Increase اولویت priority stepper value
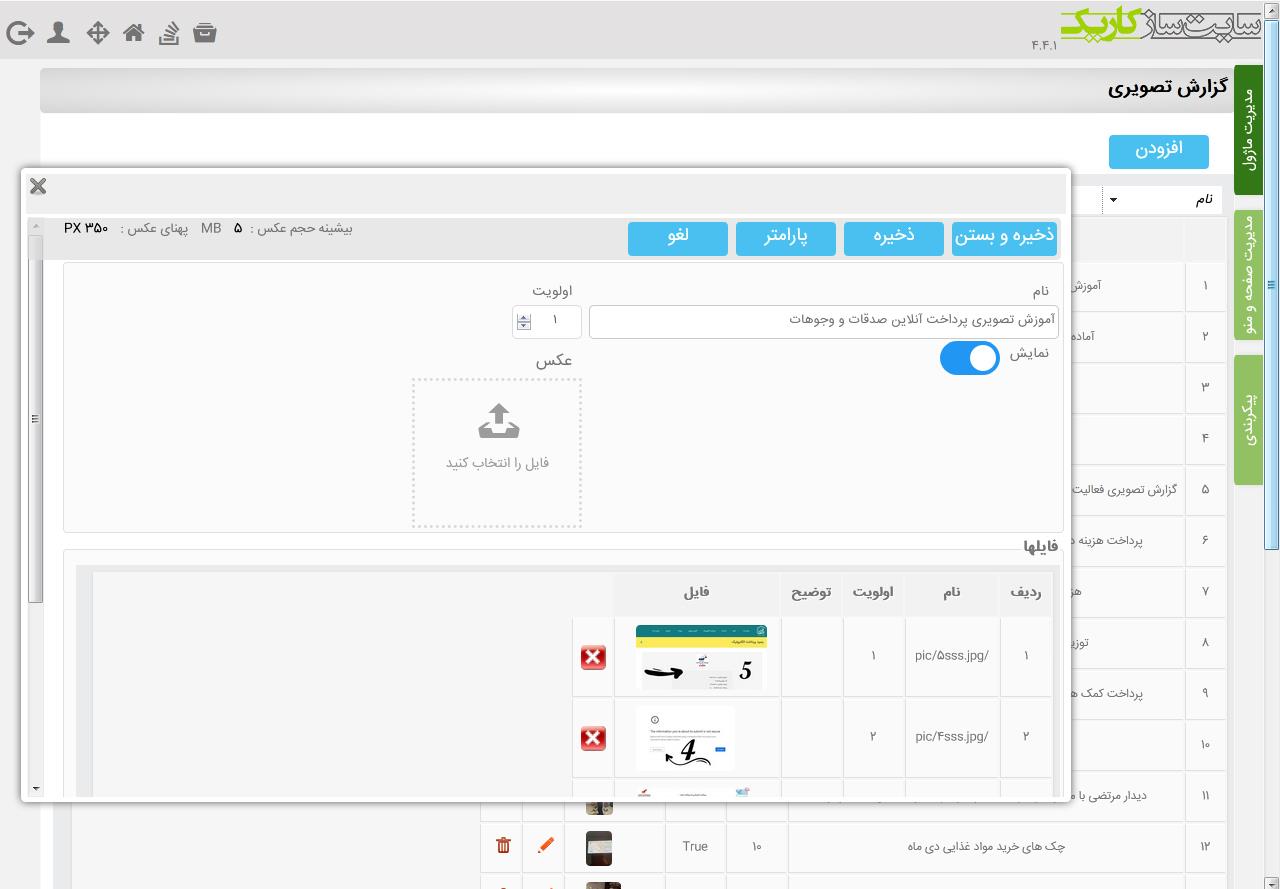 (x=524, y=317)
